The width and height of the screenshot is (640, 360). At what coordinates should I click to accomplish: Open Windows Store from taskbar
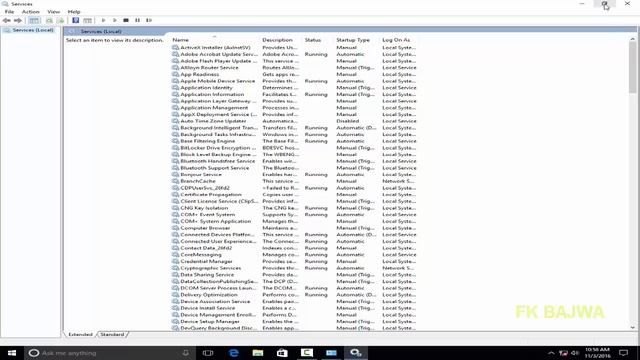282,353
